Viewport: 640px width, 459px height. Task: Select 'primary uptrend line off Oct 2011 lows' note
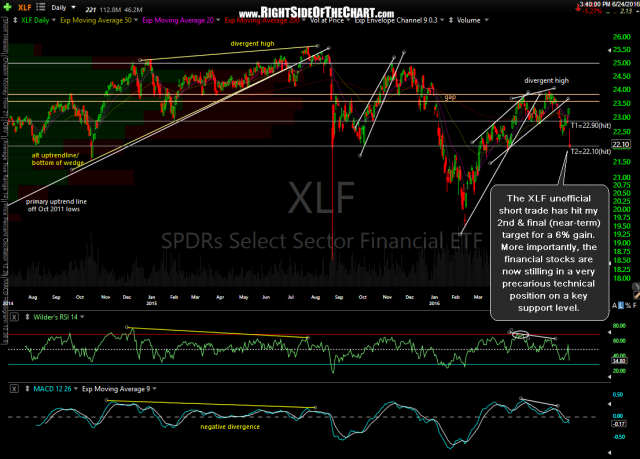point(56,205)
